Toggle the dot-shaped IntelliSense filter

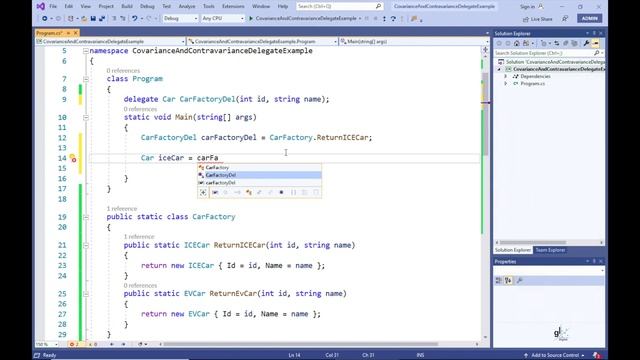click(281, 192)
